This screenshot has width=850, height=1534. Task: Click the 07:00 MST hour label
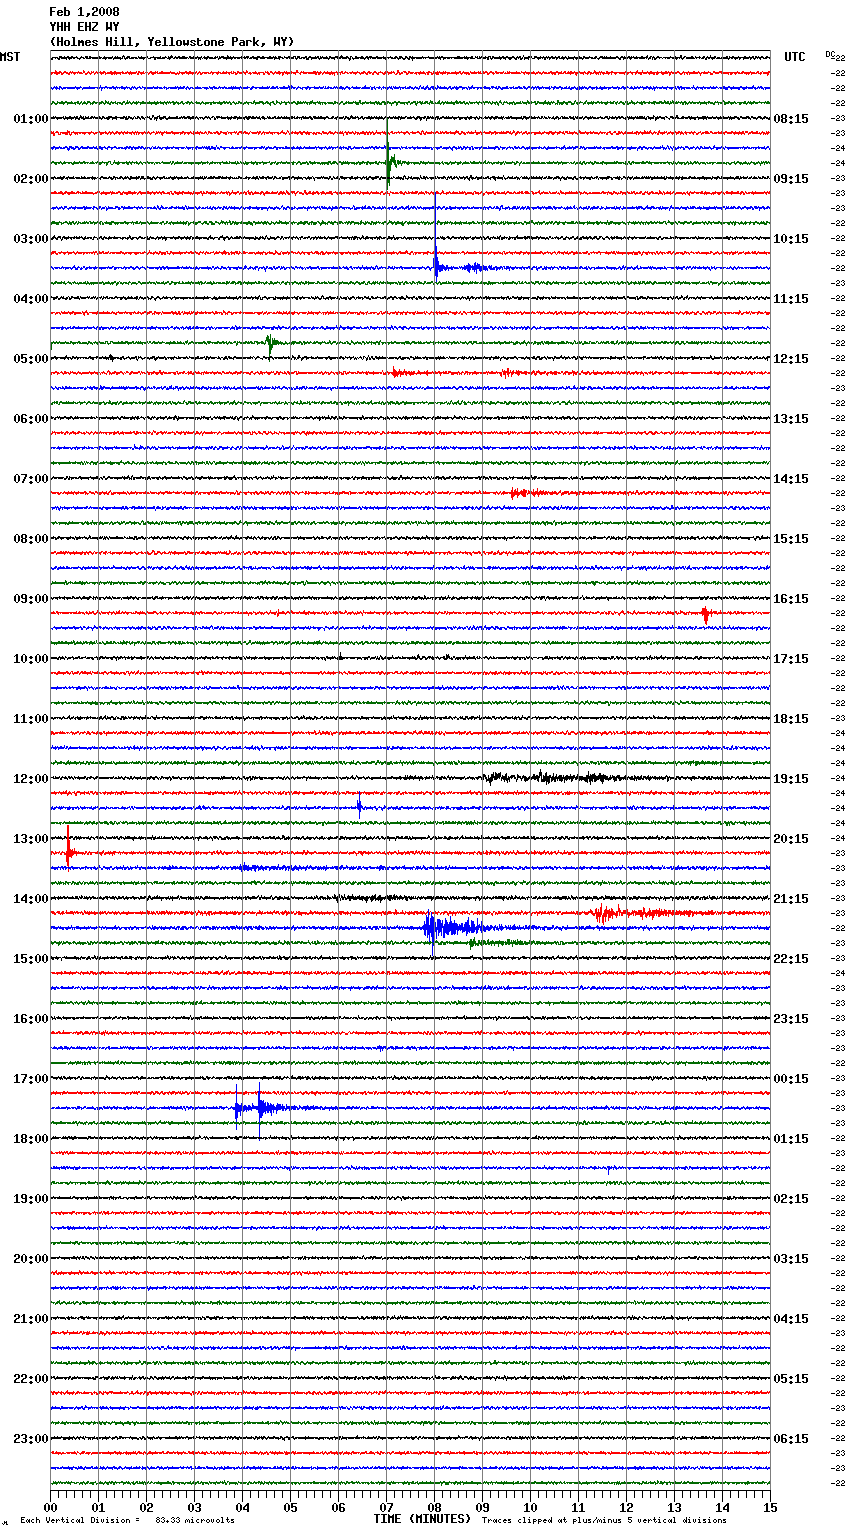31,479
